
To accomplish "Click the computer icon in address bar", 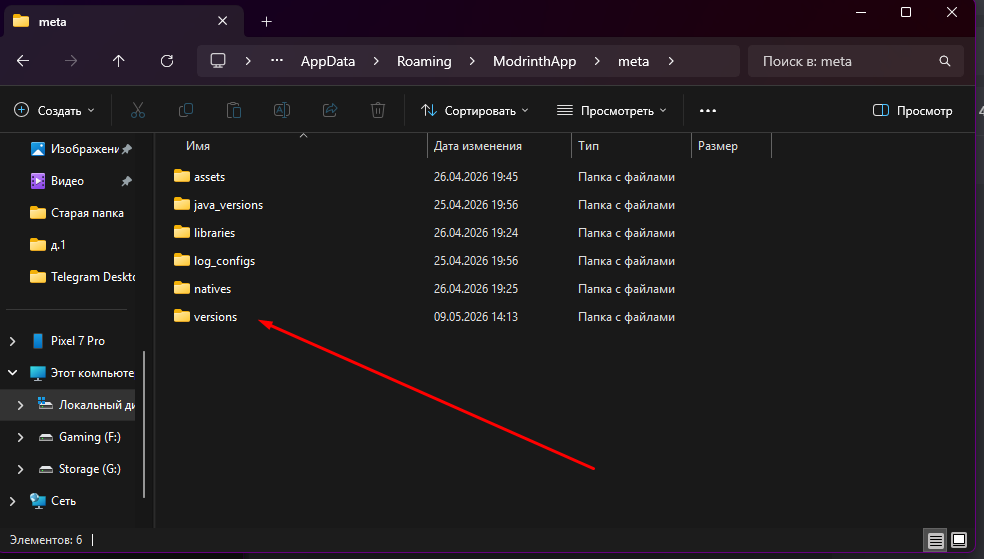I will [218, 61].
